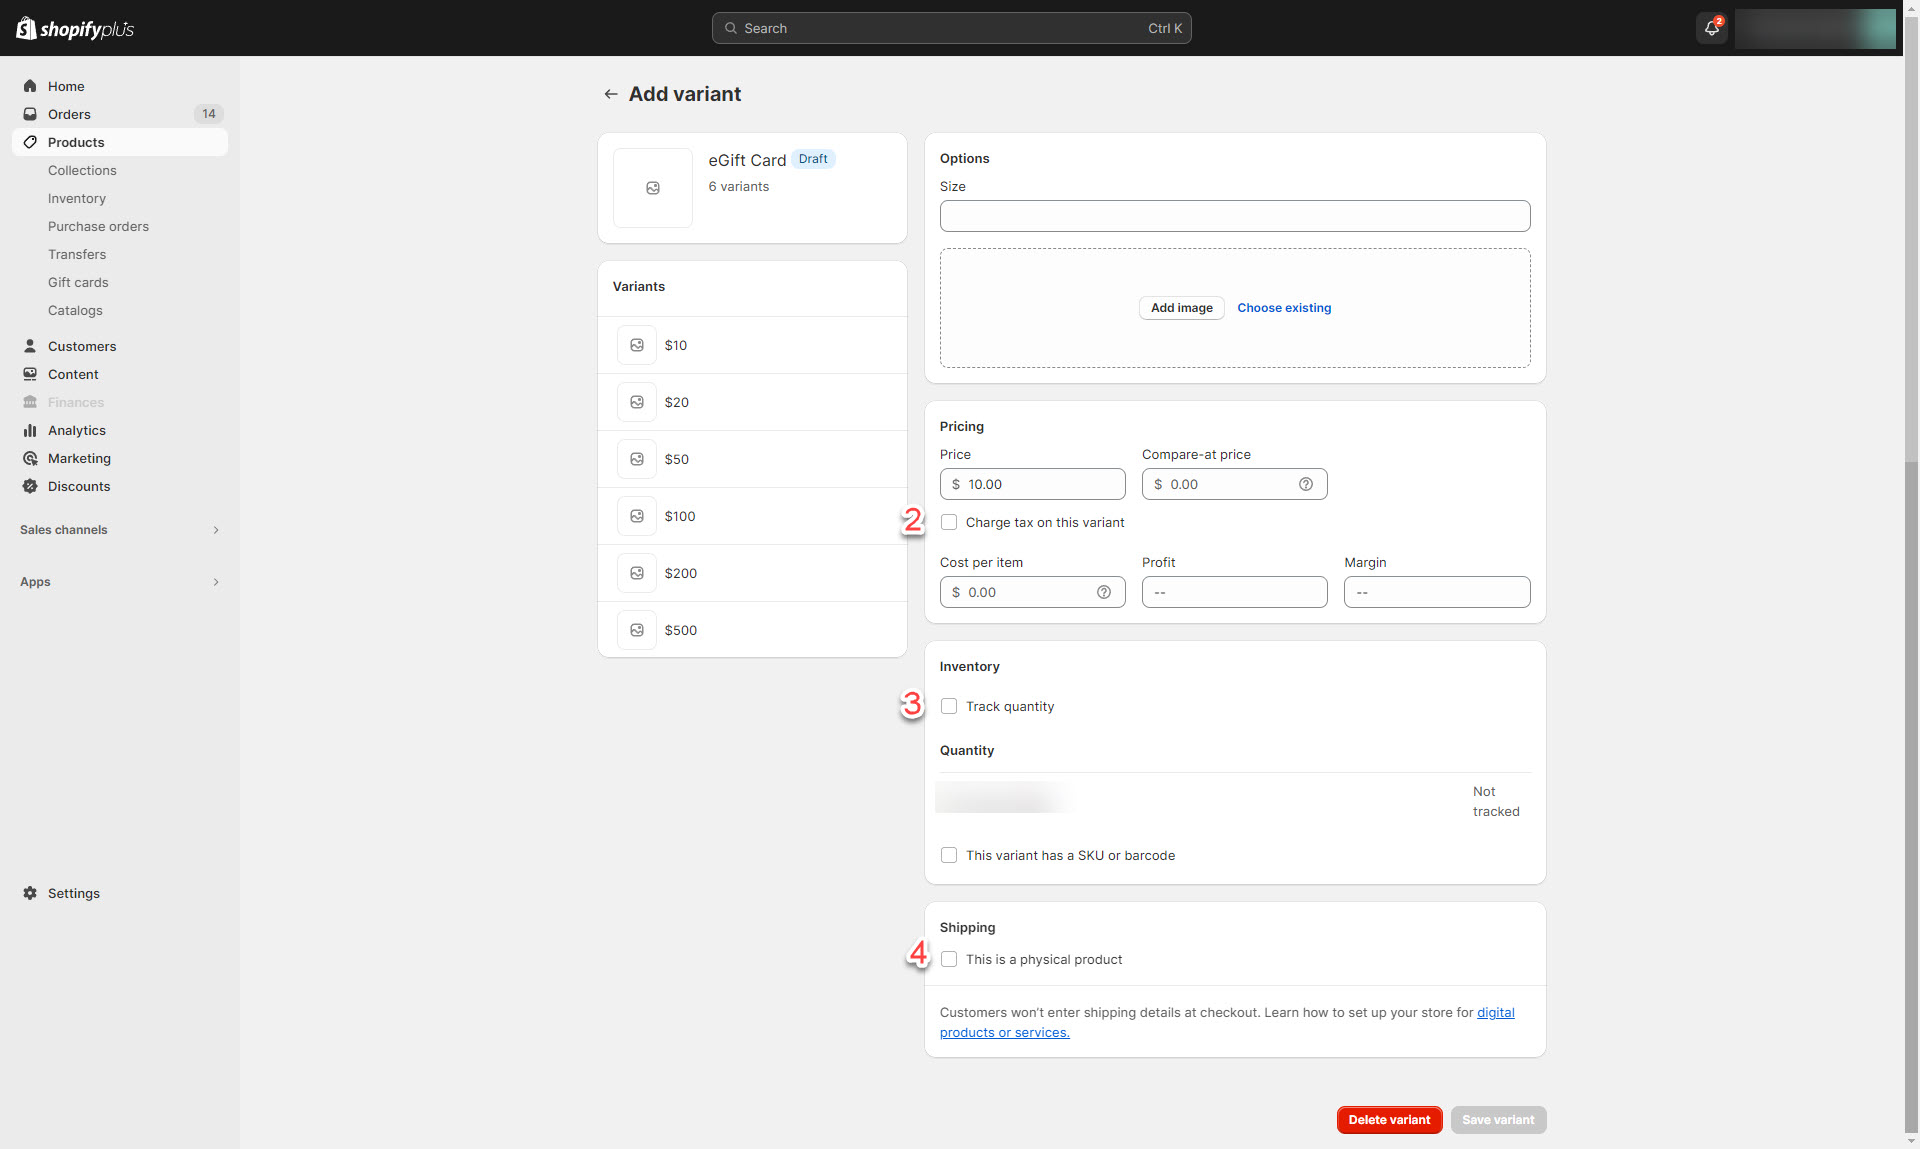Click the Marketing target icon
This screenshot has height=1149, width=1920.
click(x=30, y=458)
